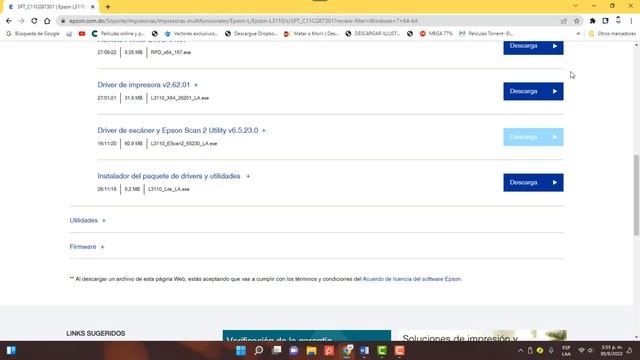
Task: Open the Descargue Dropbox bookmark
Action: coord(251,33)
